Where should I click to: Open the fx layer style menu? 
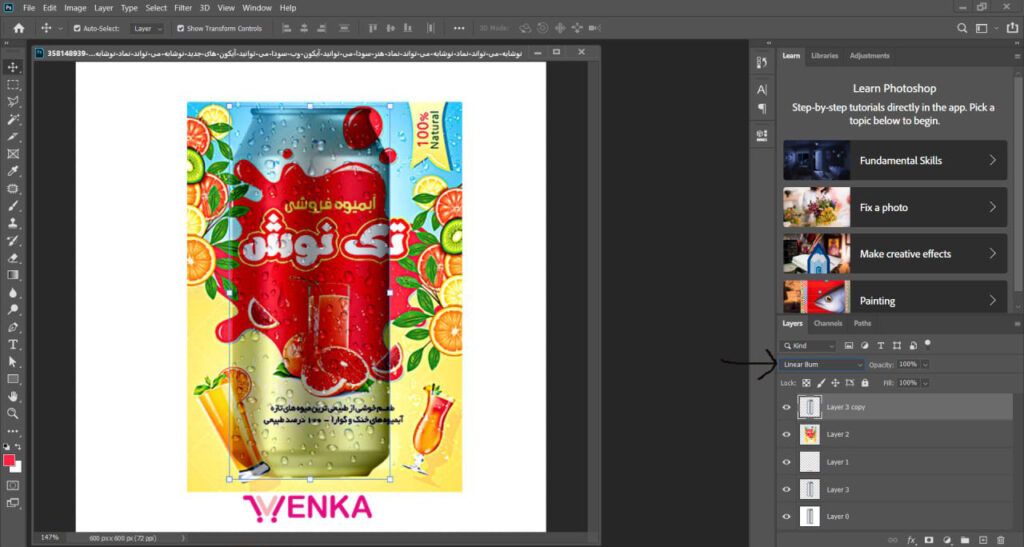tap(911, 540)
